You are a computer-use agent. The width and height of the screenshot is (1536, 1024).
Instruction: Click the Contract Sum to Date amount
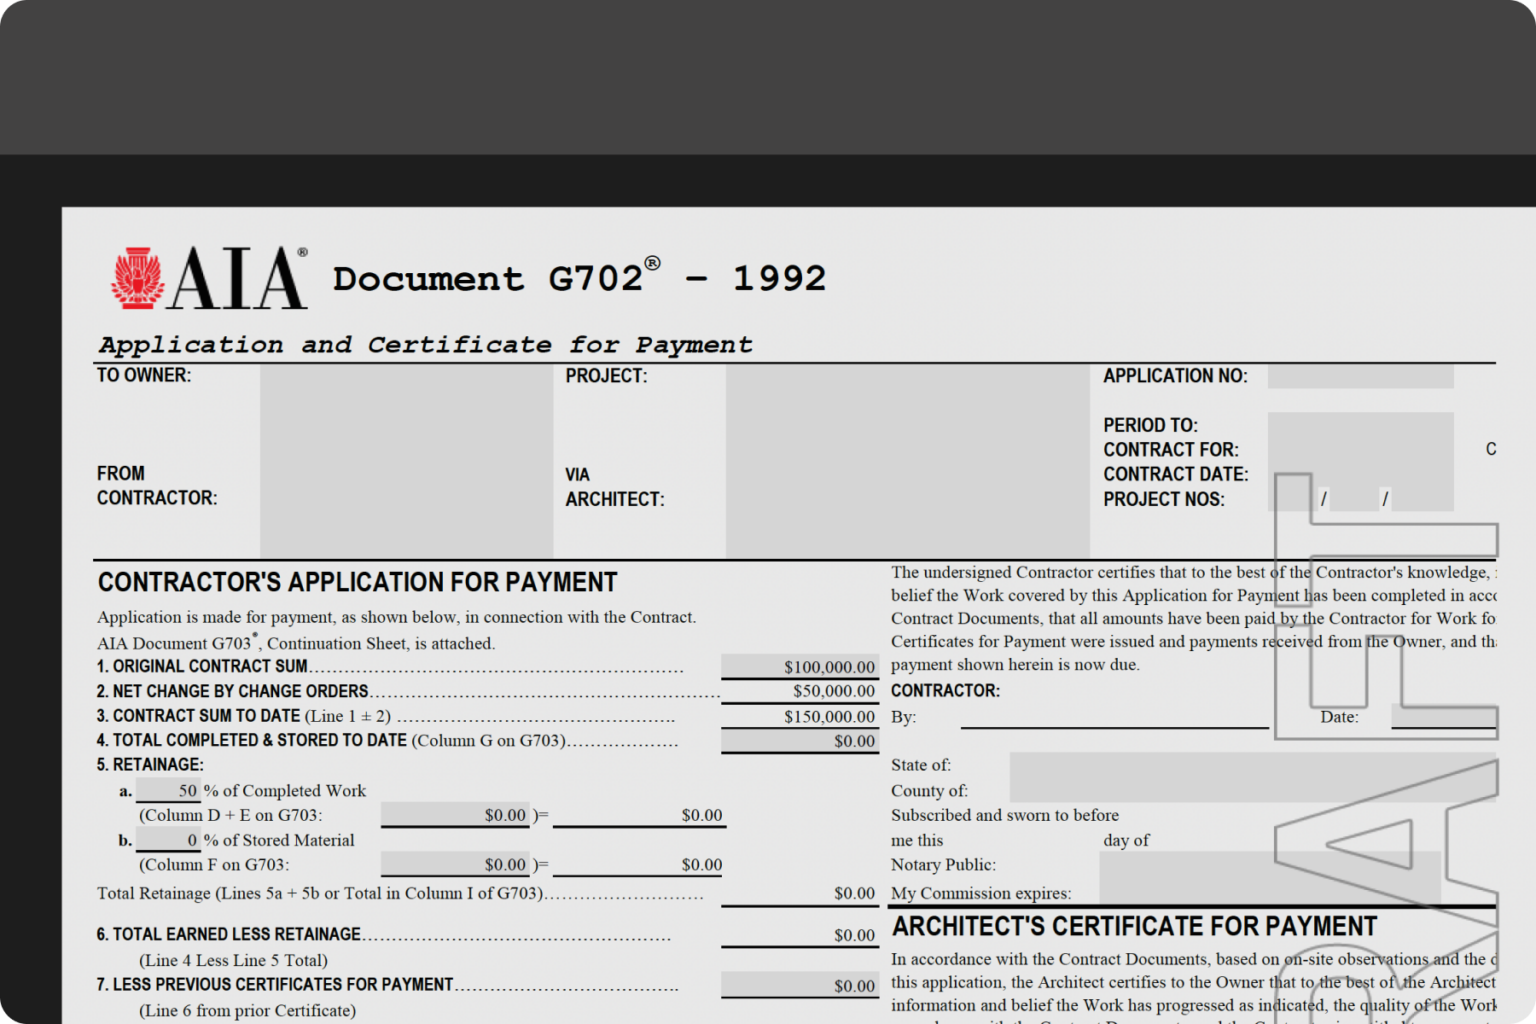[798, 716]
